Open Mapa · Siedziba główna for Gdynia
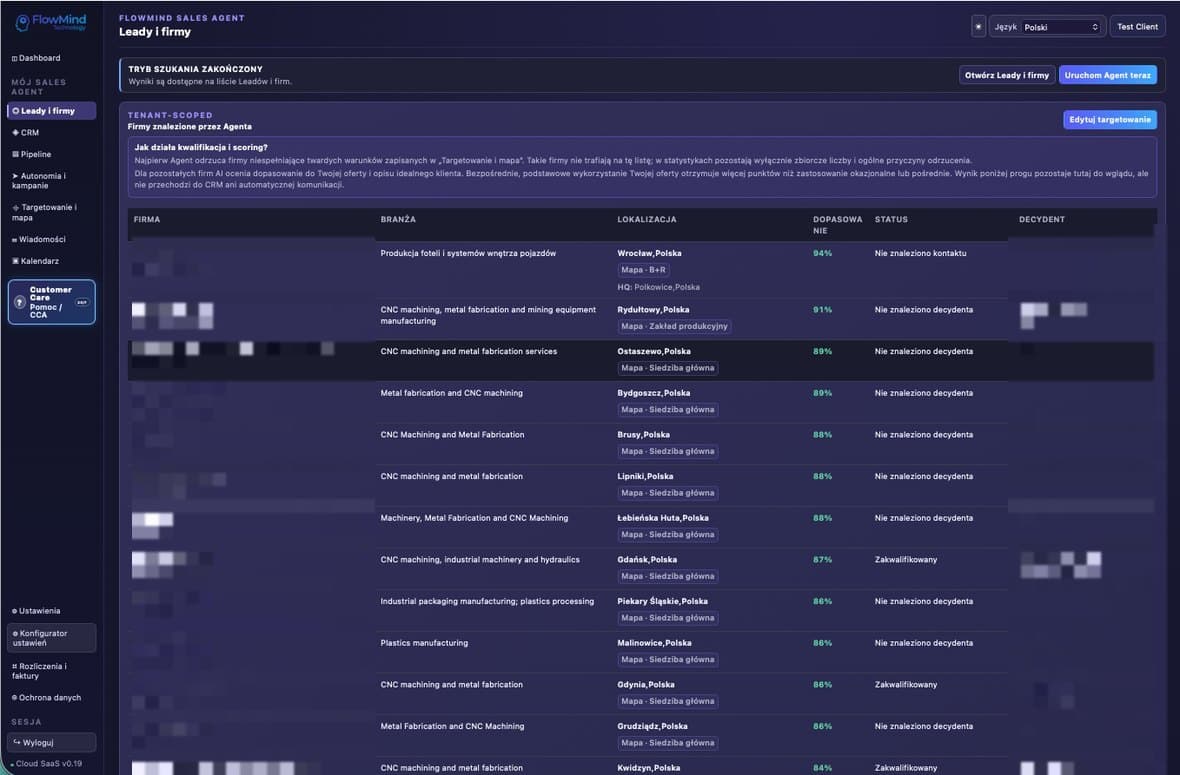Screen dimensions: 1180x775 click(668, 701)
